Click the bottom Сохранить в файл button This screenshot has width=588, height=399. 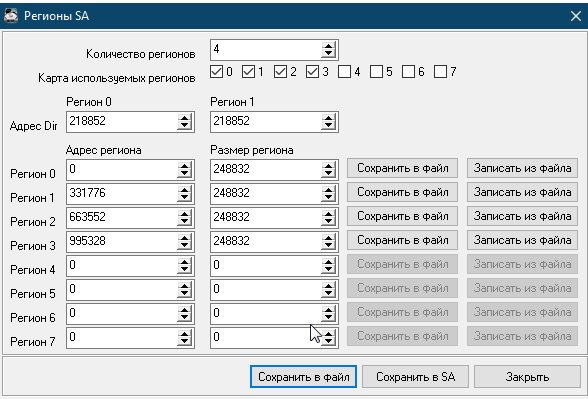[x=303, y=376]
